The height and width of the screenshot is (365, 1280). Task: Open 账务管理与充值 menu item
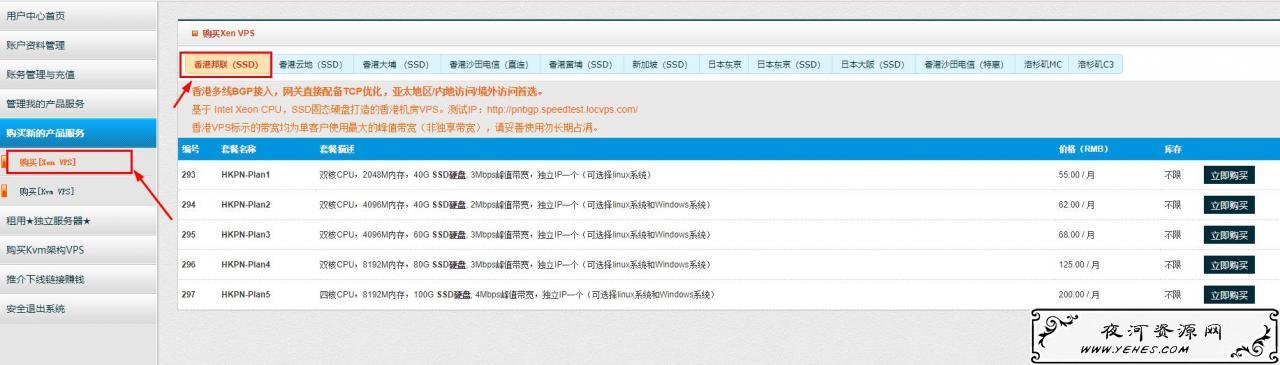point(78,74)
